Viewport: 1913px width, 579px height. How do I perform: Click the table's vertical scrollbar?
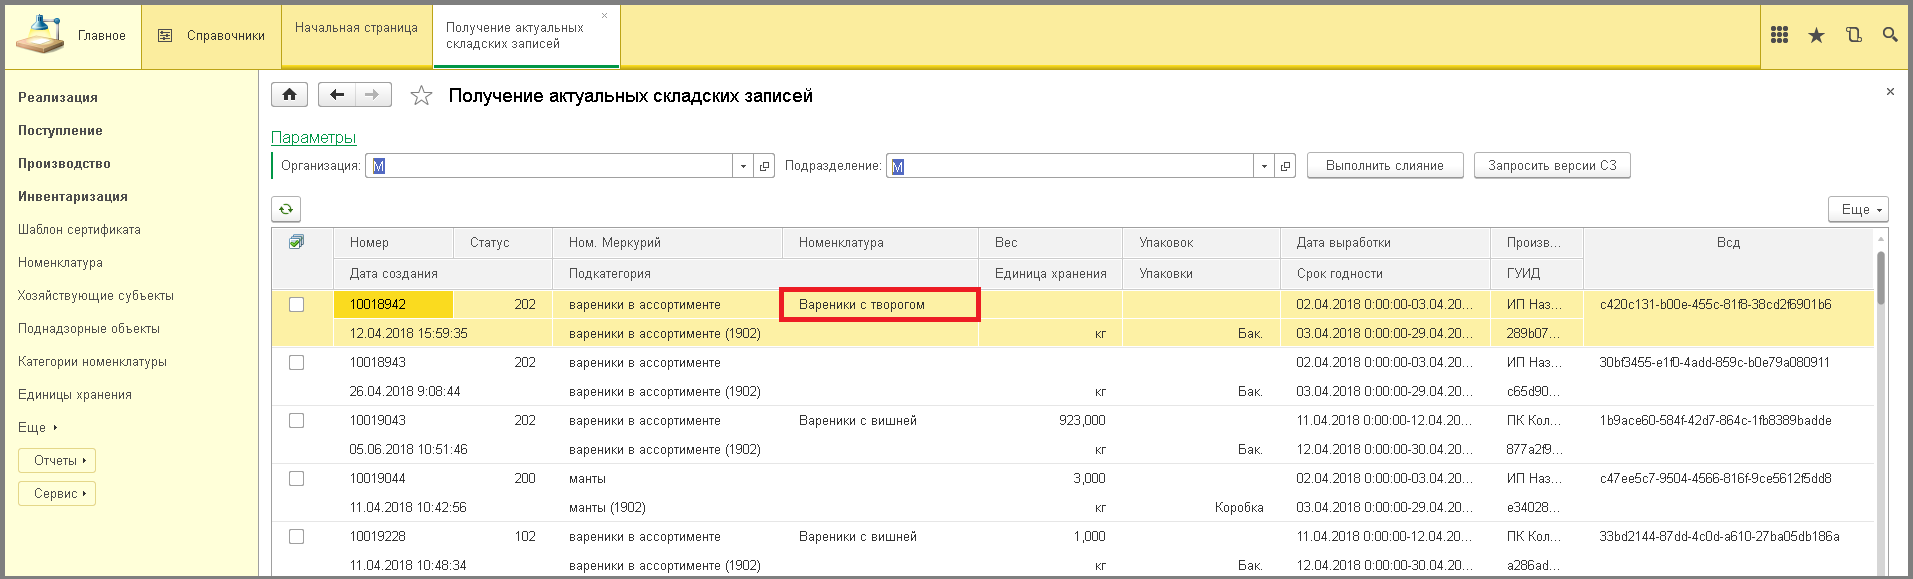1880,280
